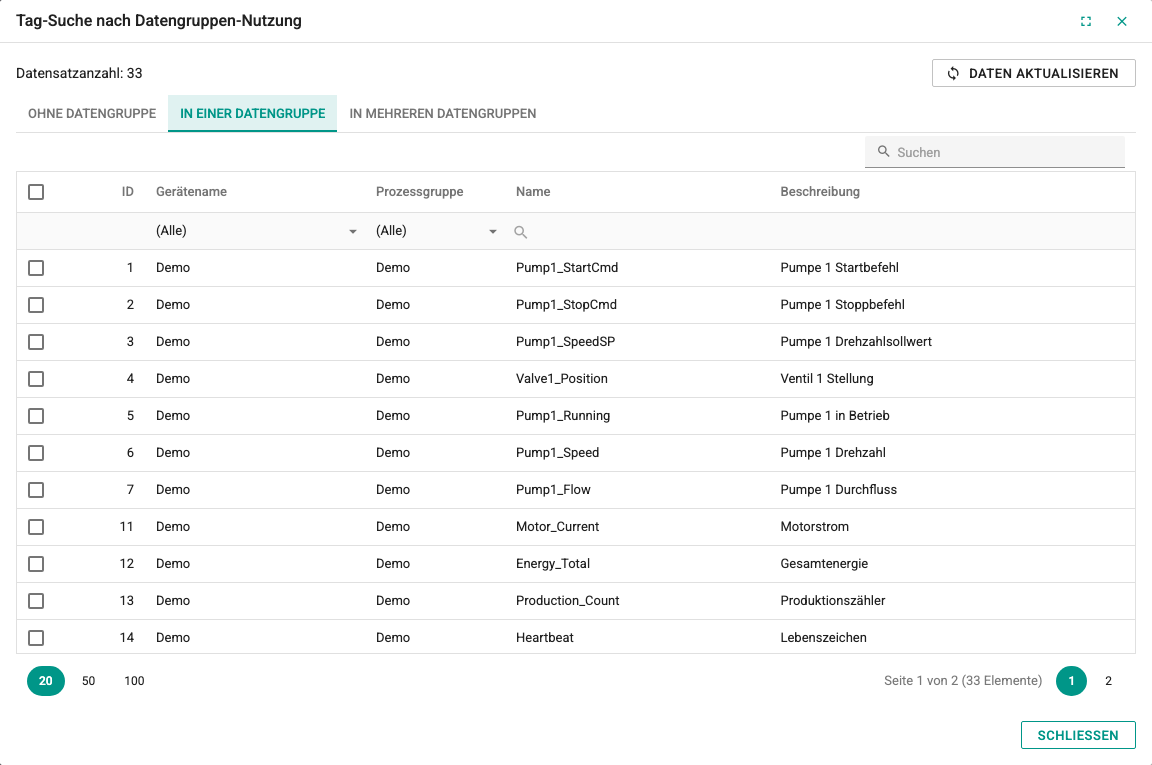Click the Production_Count name cell

coord(567,601)
